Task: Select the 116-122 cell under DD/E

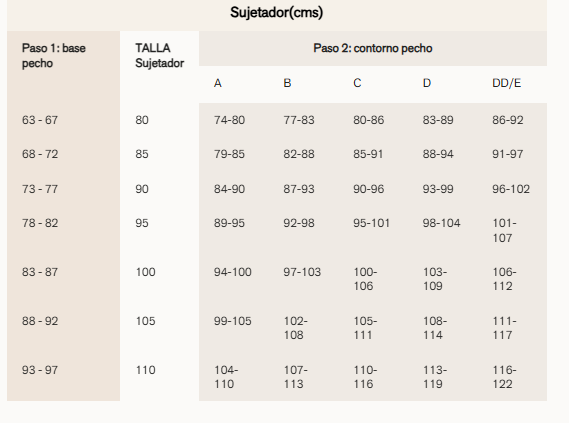Action: tap(504, 377)
